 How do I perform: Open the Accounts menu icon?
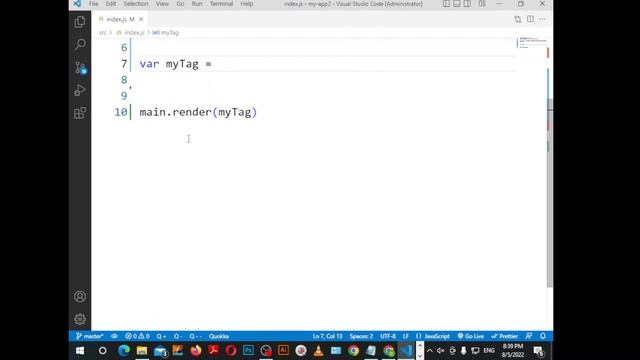tap(80, 296)
